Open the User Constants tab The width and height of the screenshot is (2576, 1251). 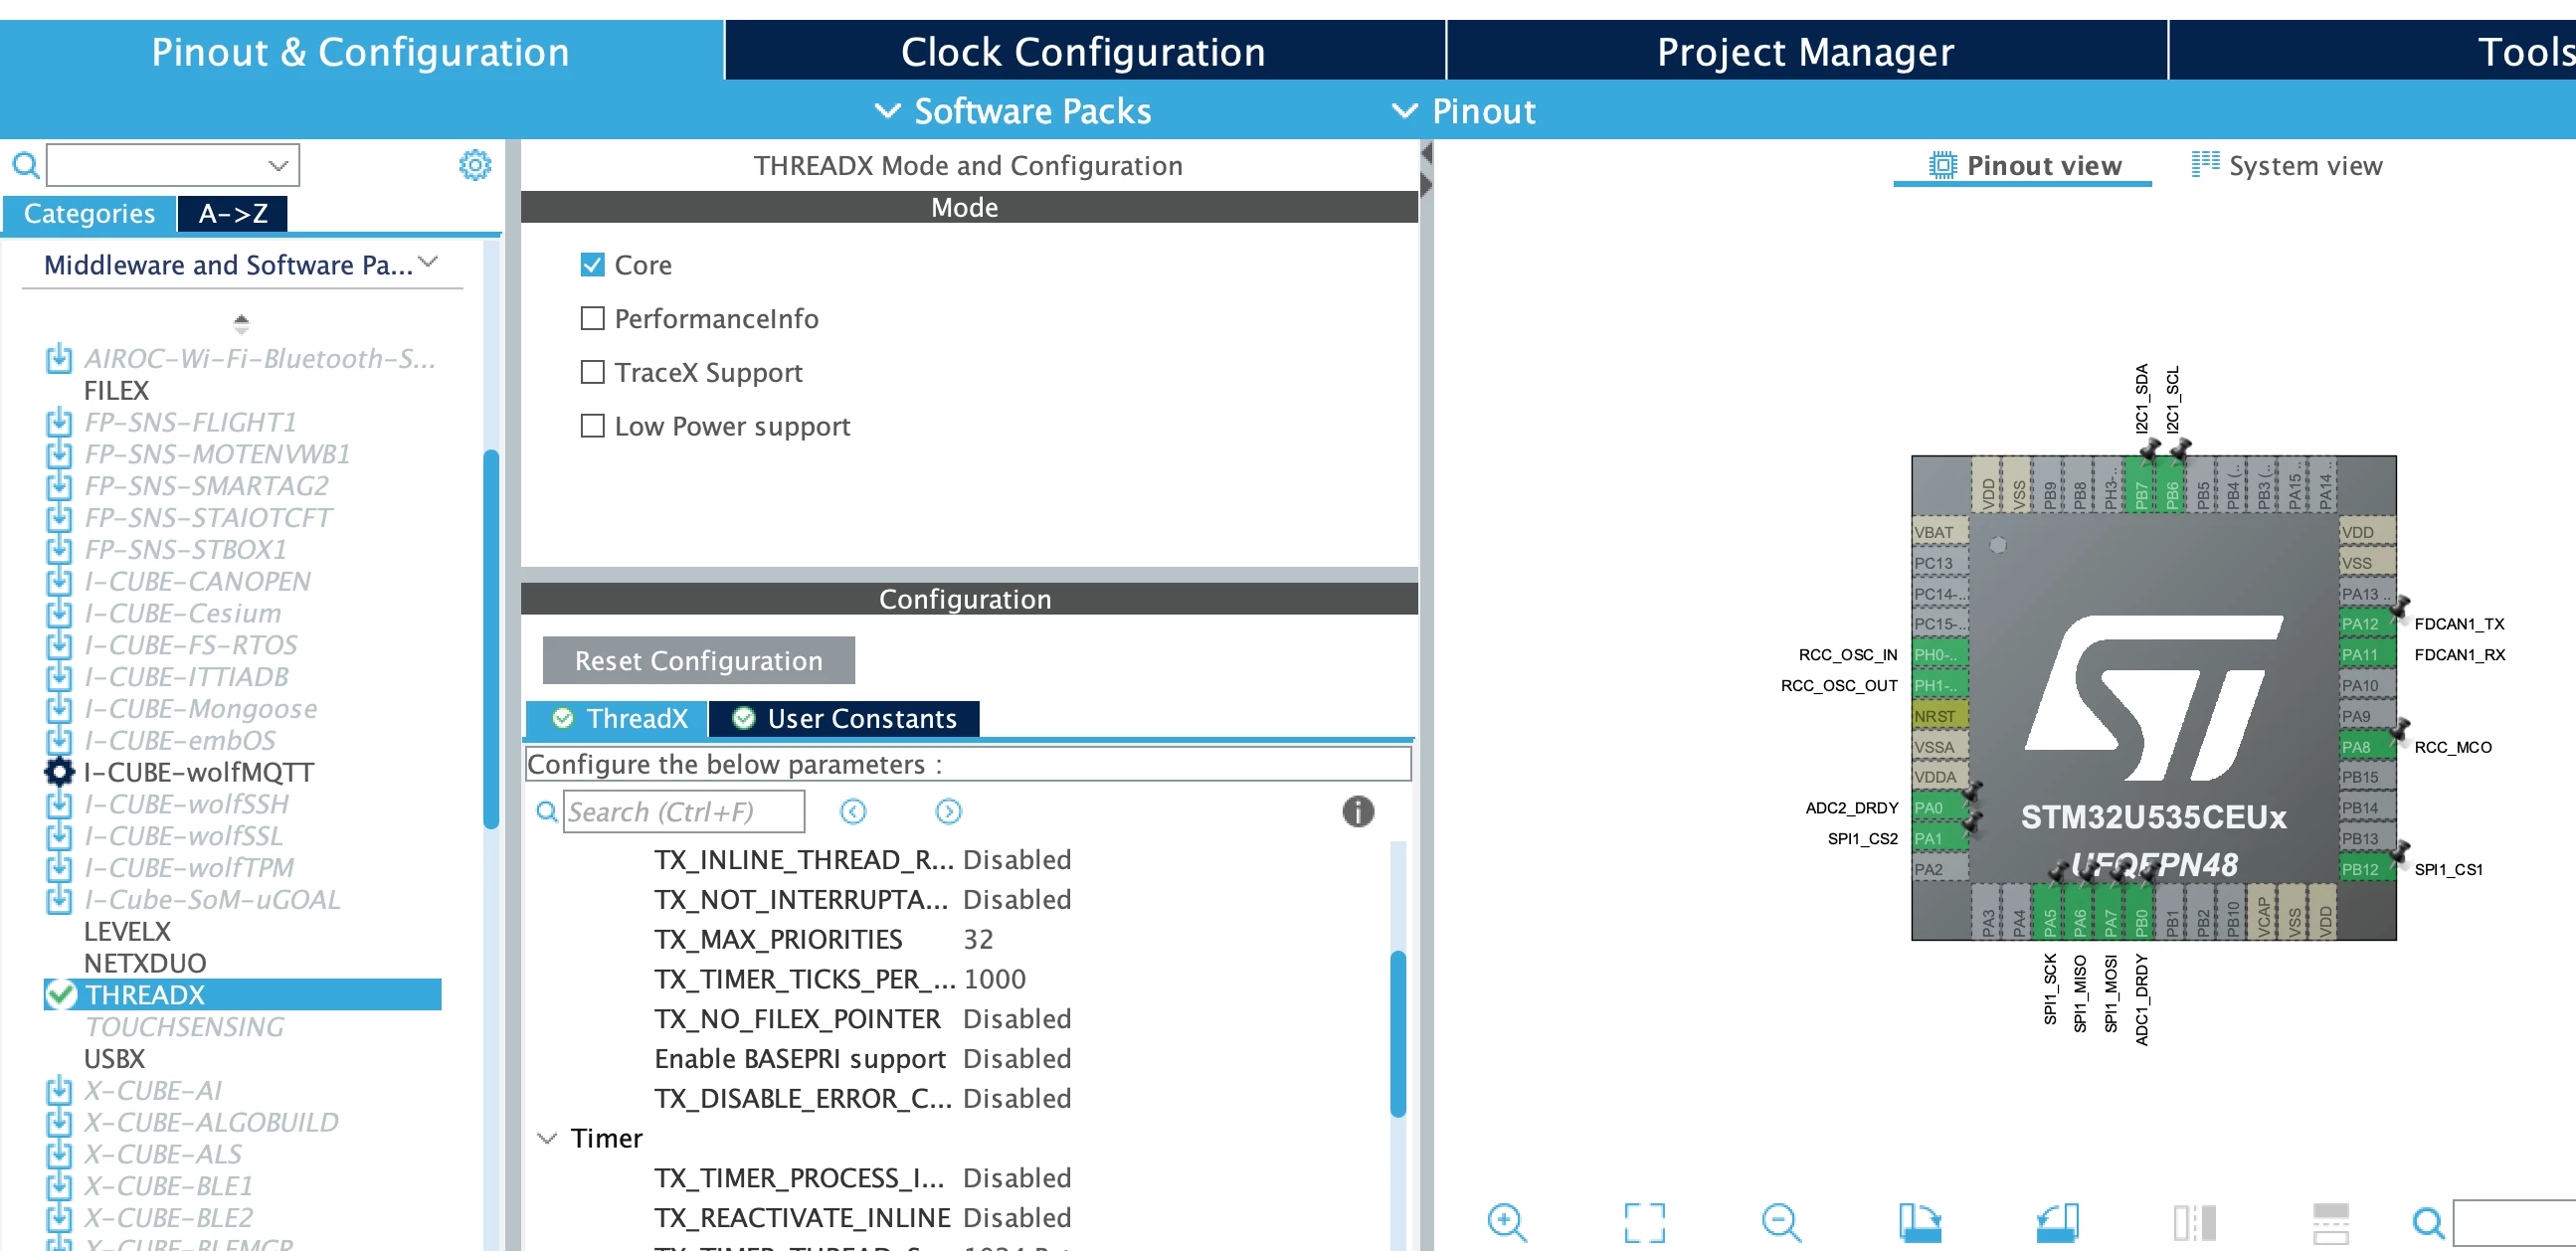point(844,718)
